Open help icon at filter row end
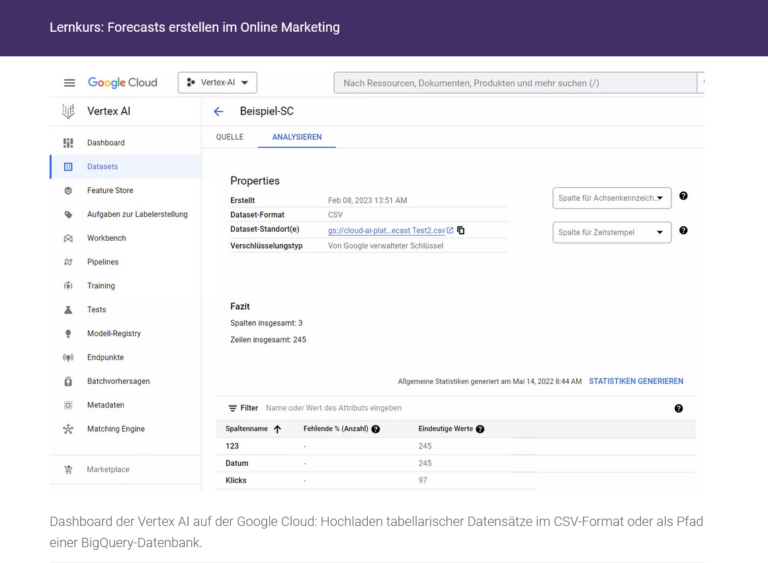 point(678,408)
